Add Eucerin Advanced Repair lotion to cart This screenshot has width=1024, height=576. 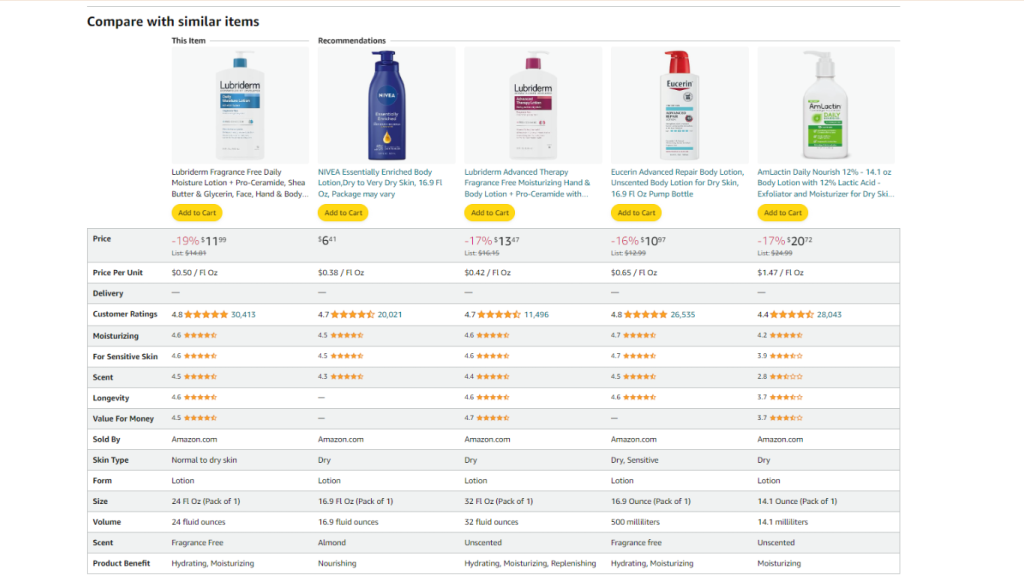tap(636, 213)
